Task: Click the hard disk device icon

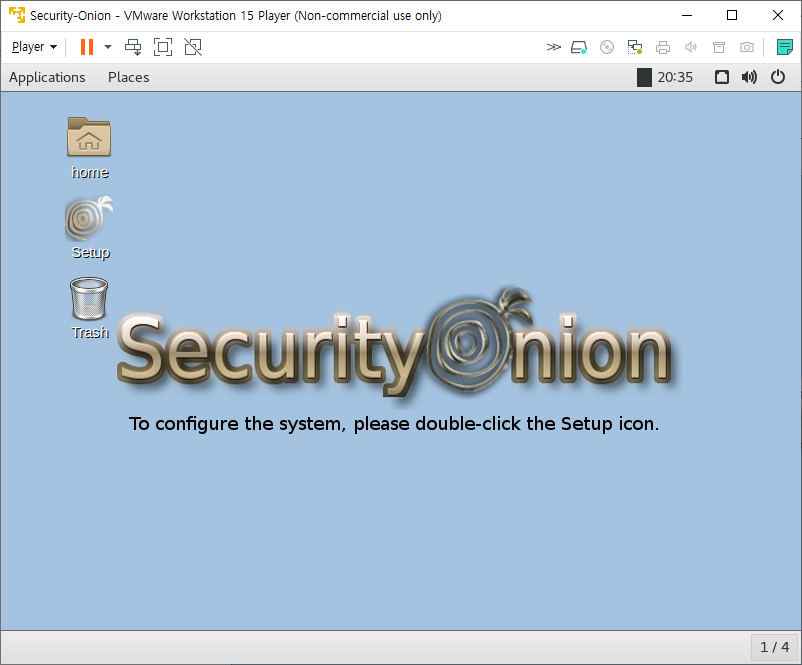Action: pos(578,48)
